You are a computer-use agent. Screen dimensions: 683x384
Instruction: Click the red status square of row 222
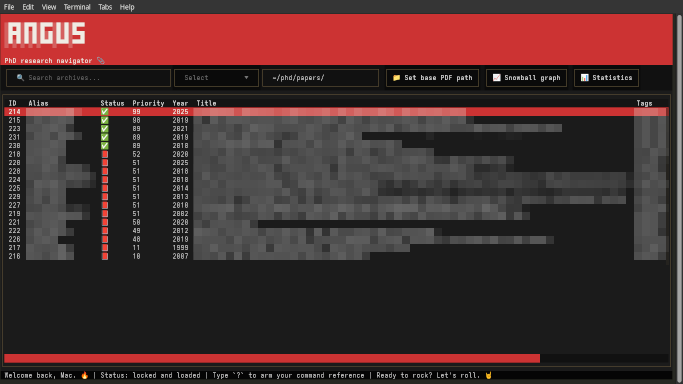(105, 231)
